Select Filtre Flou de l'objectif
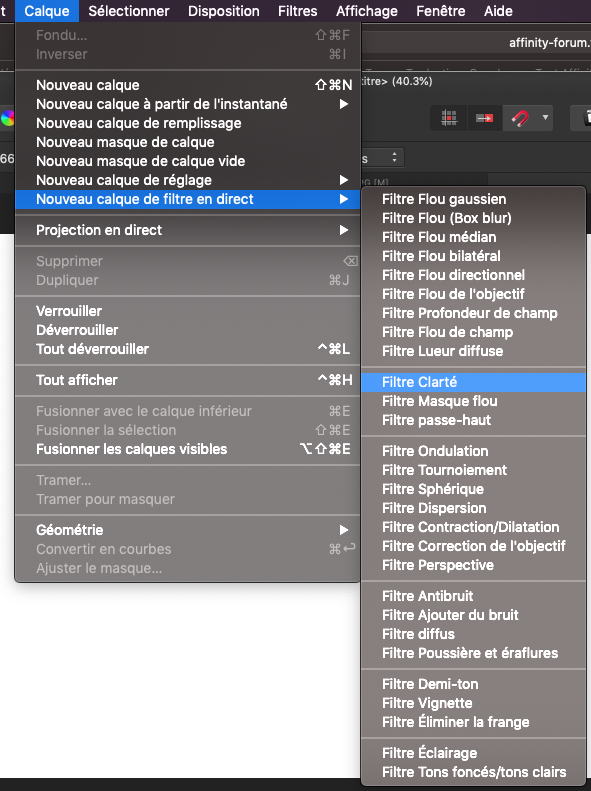The height and width of the screenshot is (791, 591). tap(474, 294)
